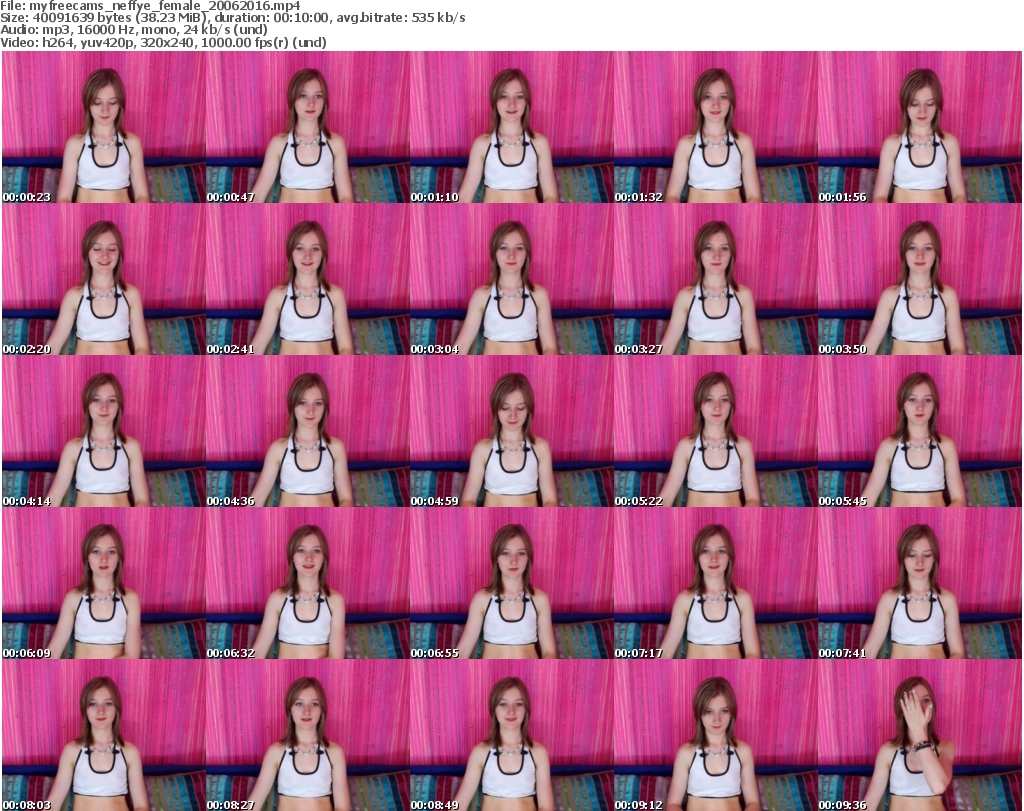Screen dimensions: 1024x811
Task: Choose the frame stamped 00:03:50
Action: click(x=920, y=279)
